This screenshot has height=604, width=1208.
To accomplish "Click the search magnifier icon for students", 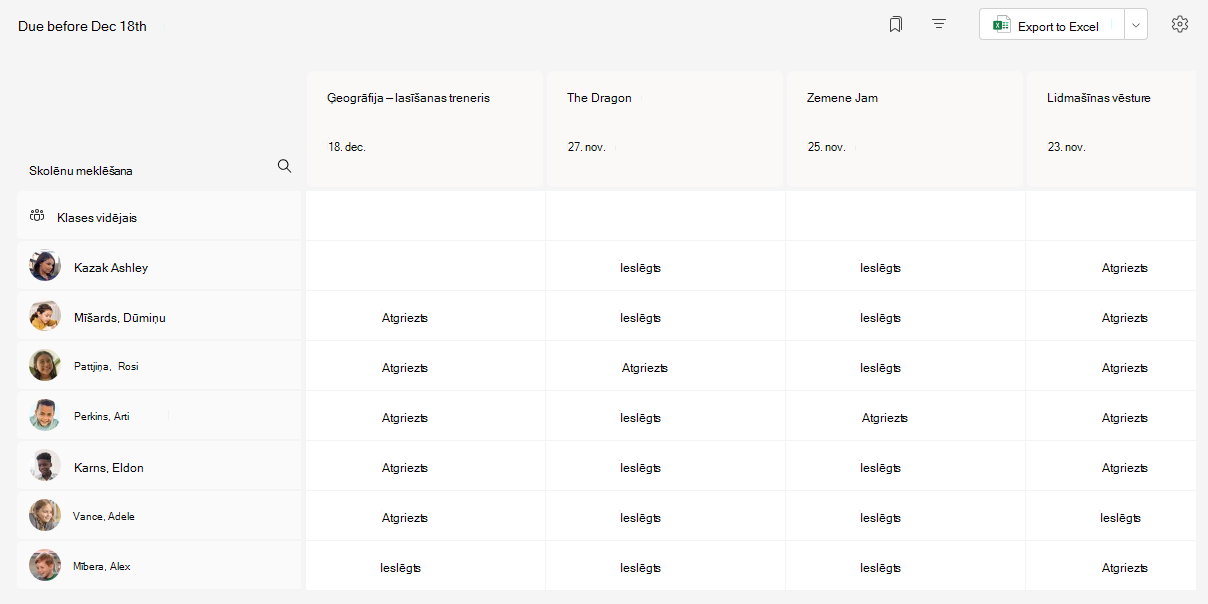I will click(x=284, y=166).
